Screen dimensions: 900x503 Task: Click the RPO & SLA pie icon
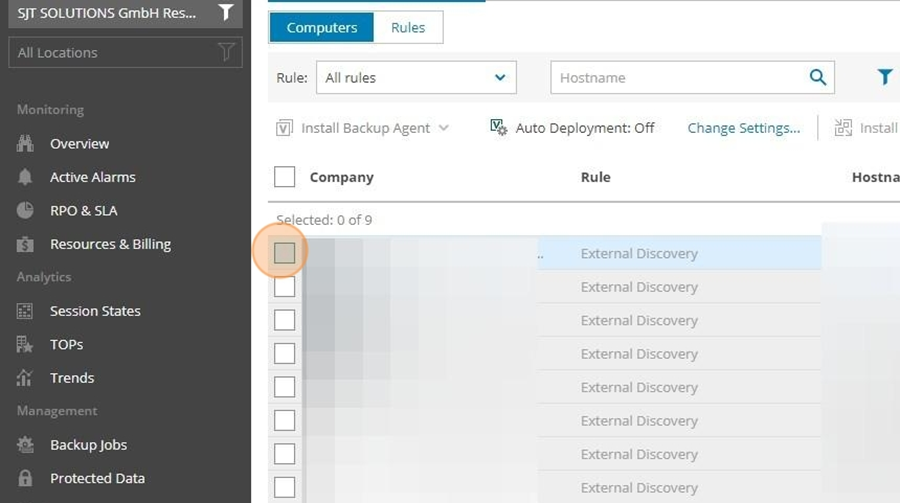coord(25,210)
